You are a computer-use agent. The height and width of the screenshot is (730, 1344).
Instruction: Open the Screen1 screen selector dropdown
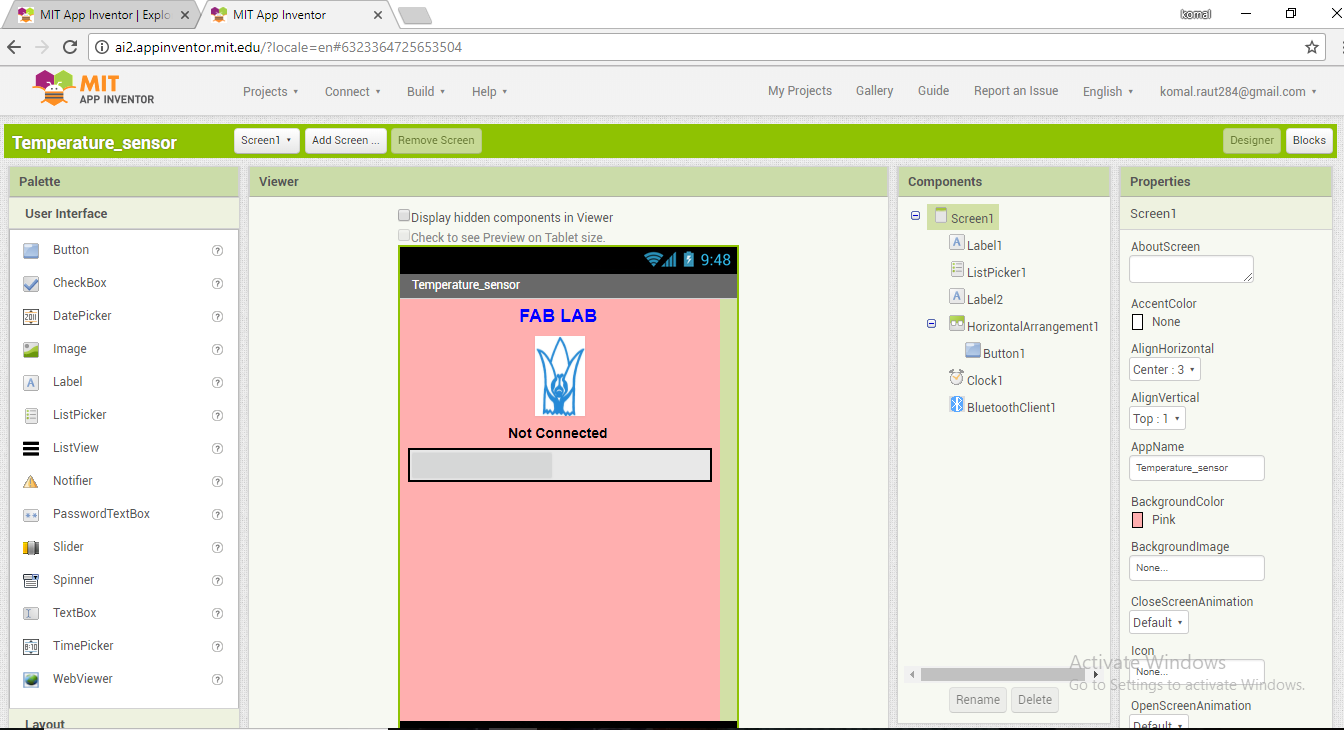point(267,141)
